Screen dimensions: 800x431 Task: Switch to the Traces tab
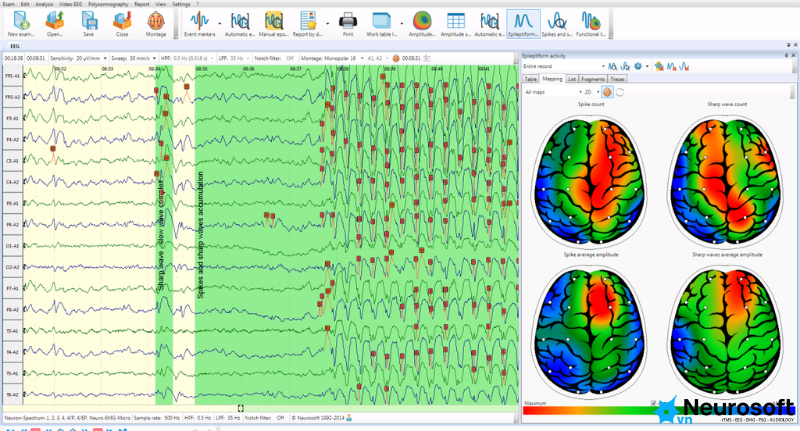[617, 79]
